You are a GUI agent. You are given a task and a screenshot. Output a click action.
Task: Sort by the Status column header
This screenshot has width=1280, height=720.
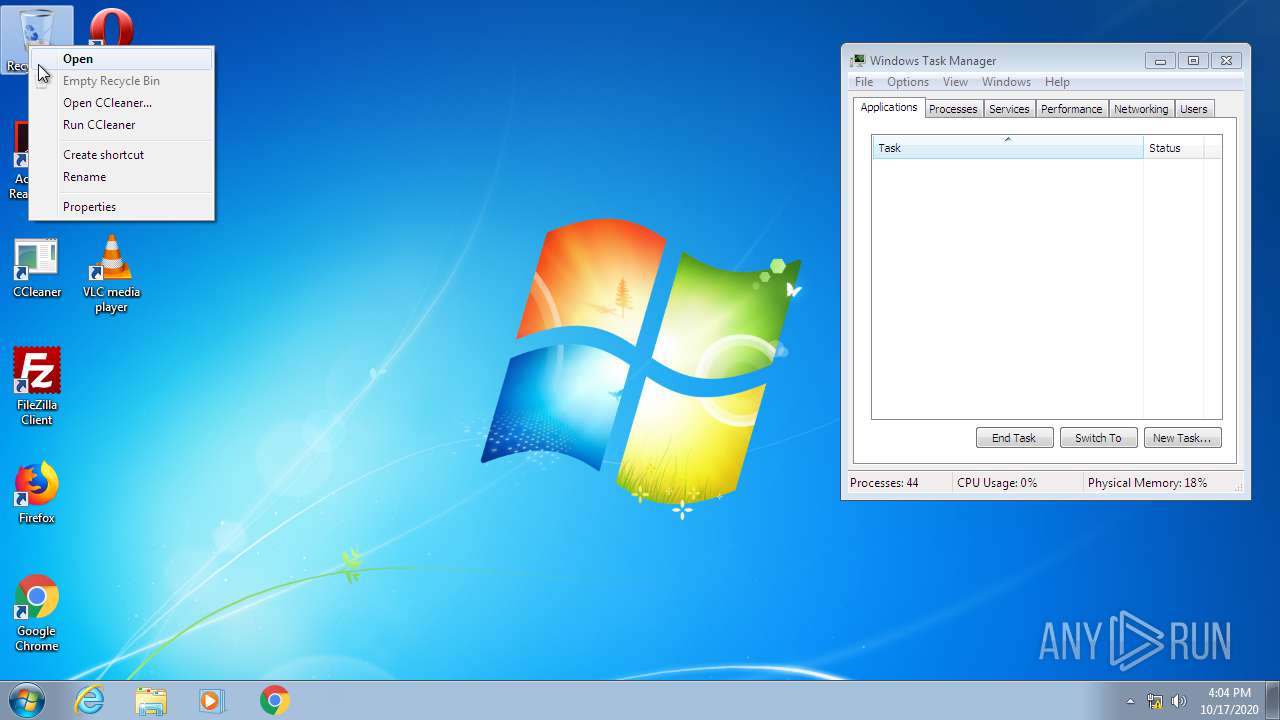pos(1173,148)
